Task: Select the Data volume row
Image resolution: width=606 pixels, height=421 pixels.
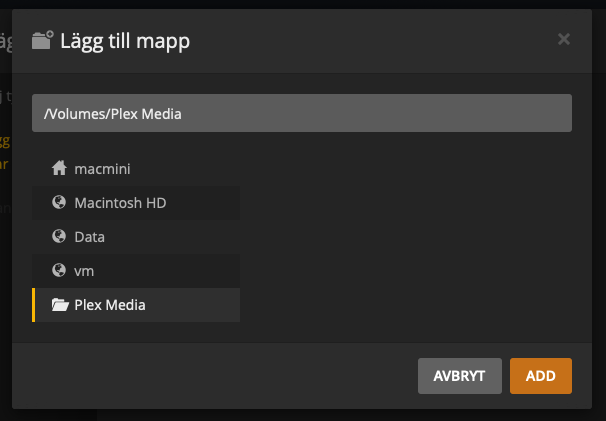Action: 136,237
